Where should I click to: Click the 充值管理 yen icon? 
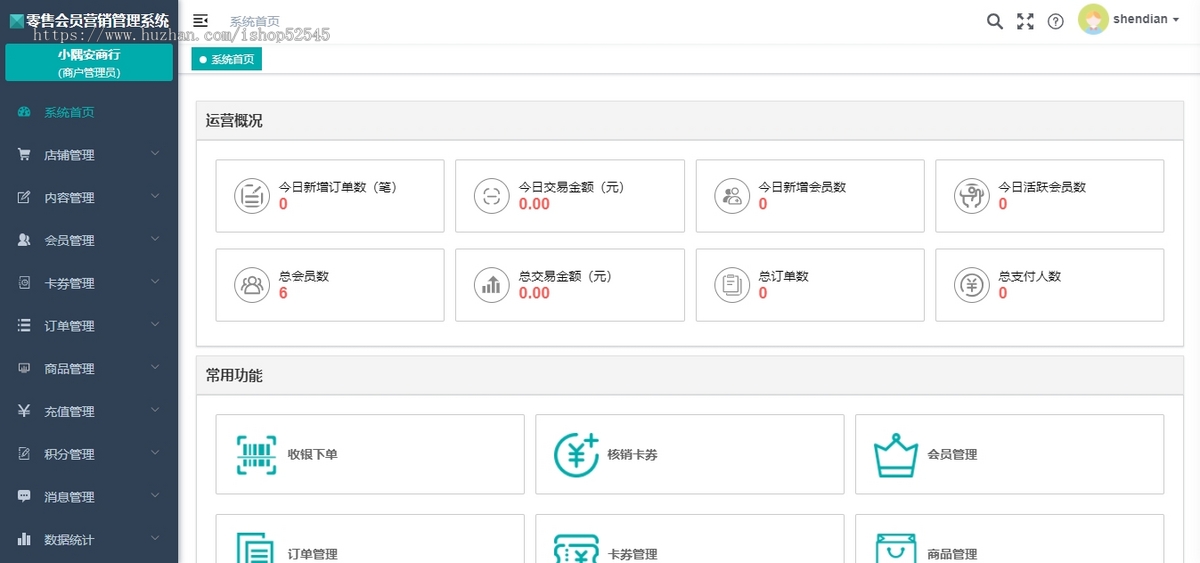click(x=24, y=411)
